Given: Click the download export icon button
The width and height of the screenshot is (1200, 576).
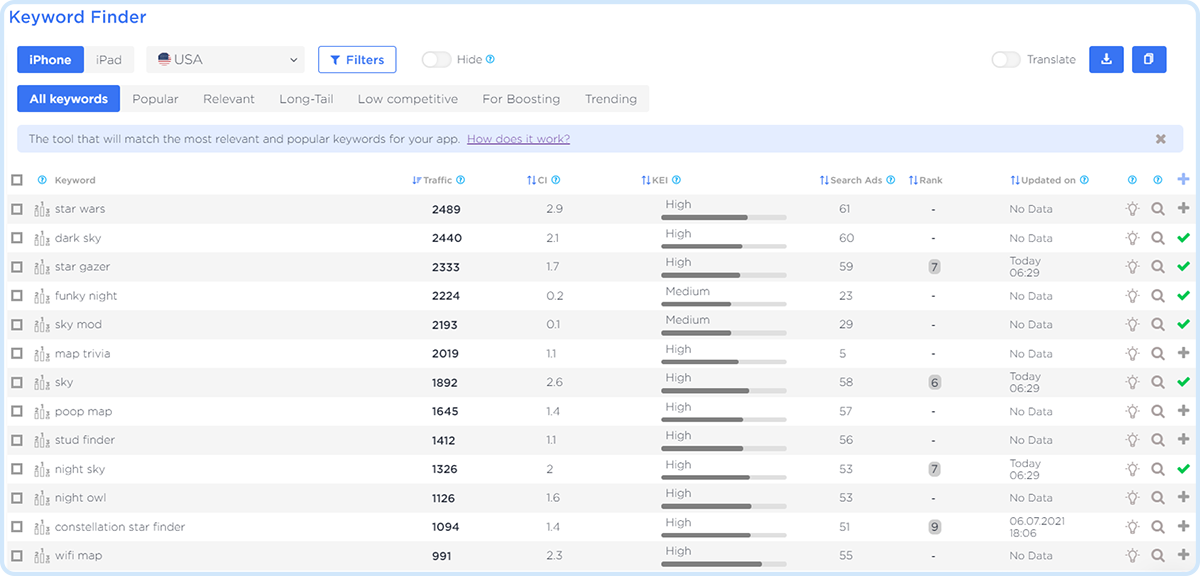Looking at the screenshot, I should point(1106,60).
